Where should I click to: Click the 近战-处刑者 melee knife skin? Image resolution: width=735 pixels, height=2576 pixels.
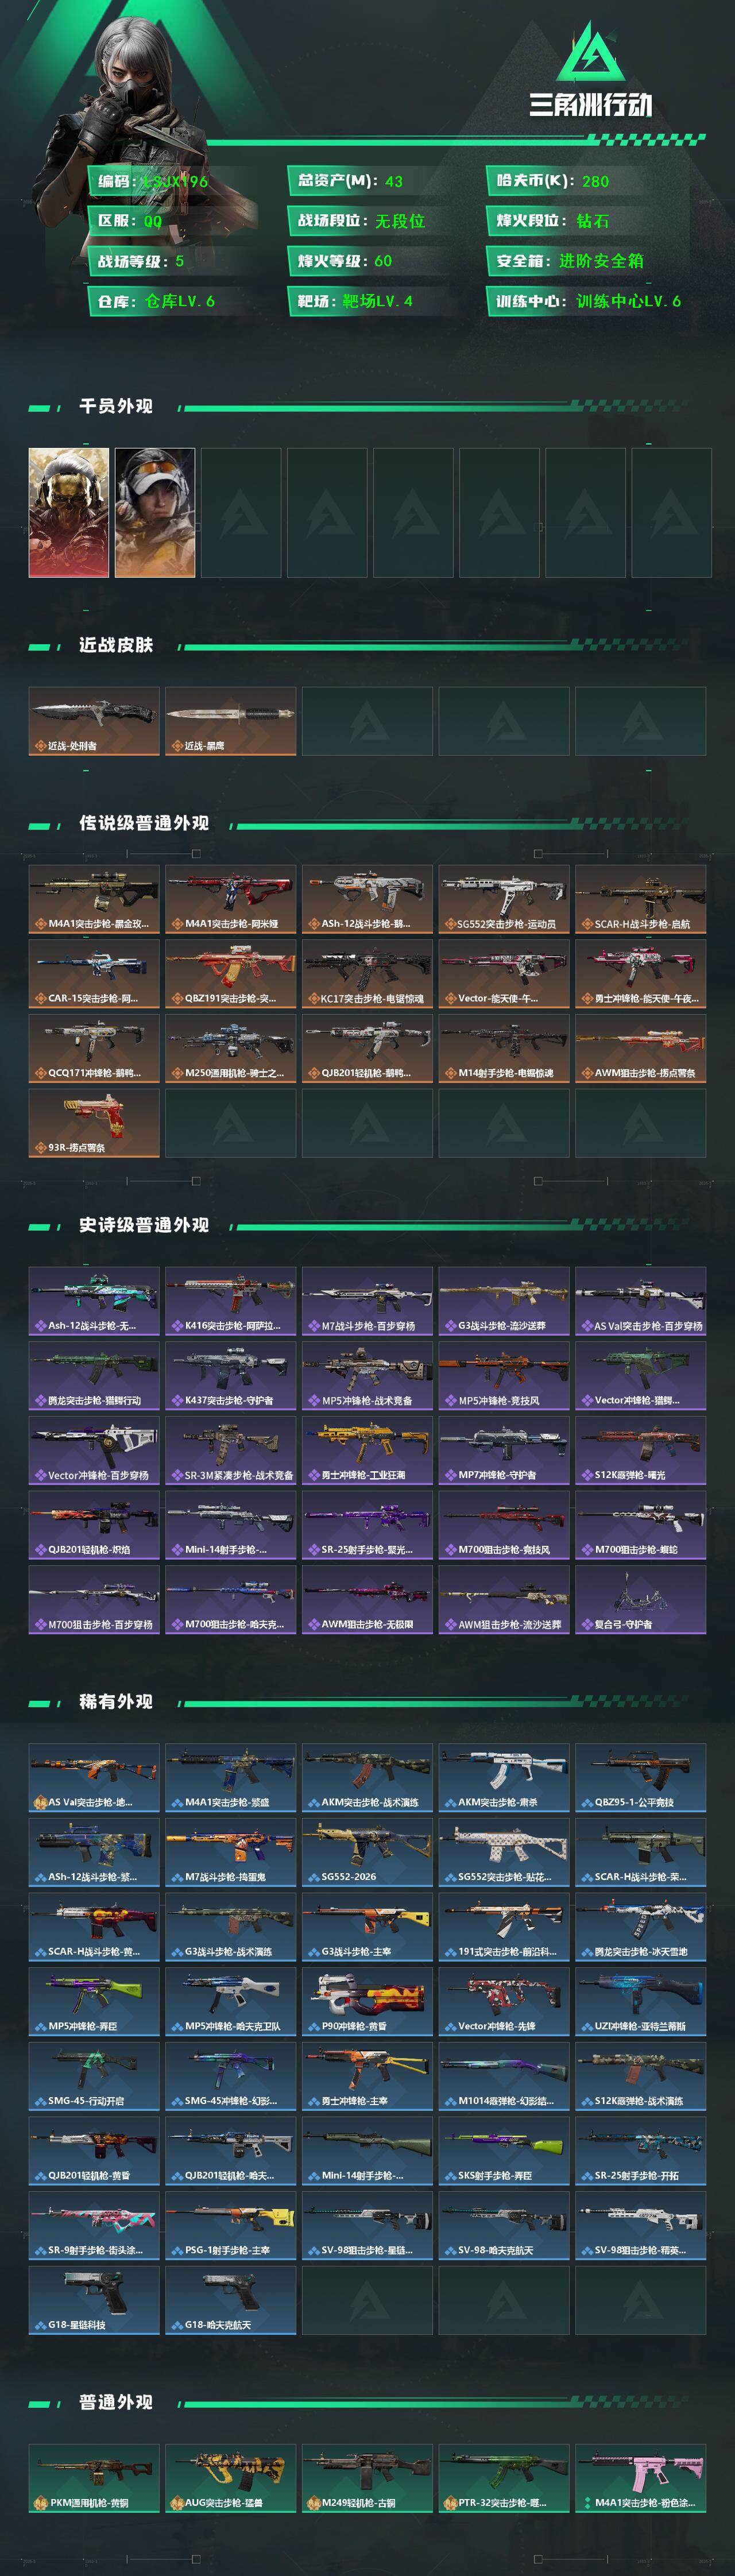(94, 720)
